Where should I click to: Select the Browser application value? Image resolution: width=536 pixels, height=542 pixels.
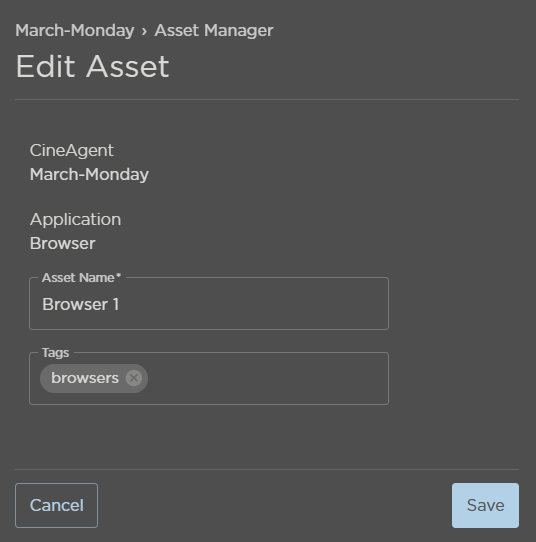[63, 243]
